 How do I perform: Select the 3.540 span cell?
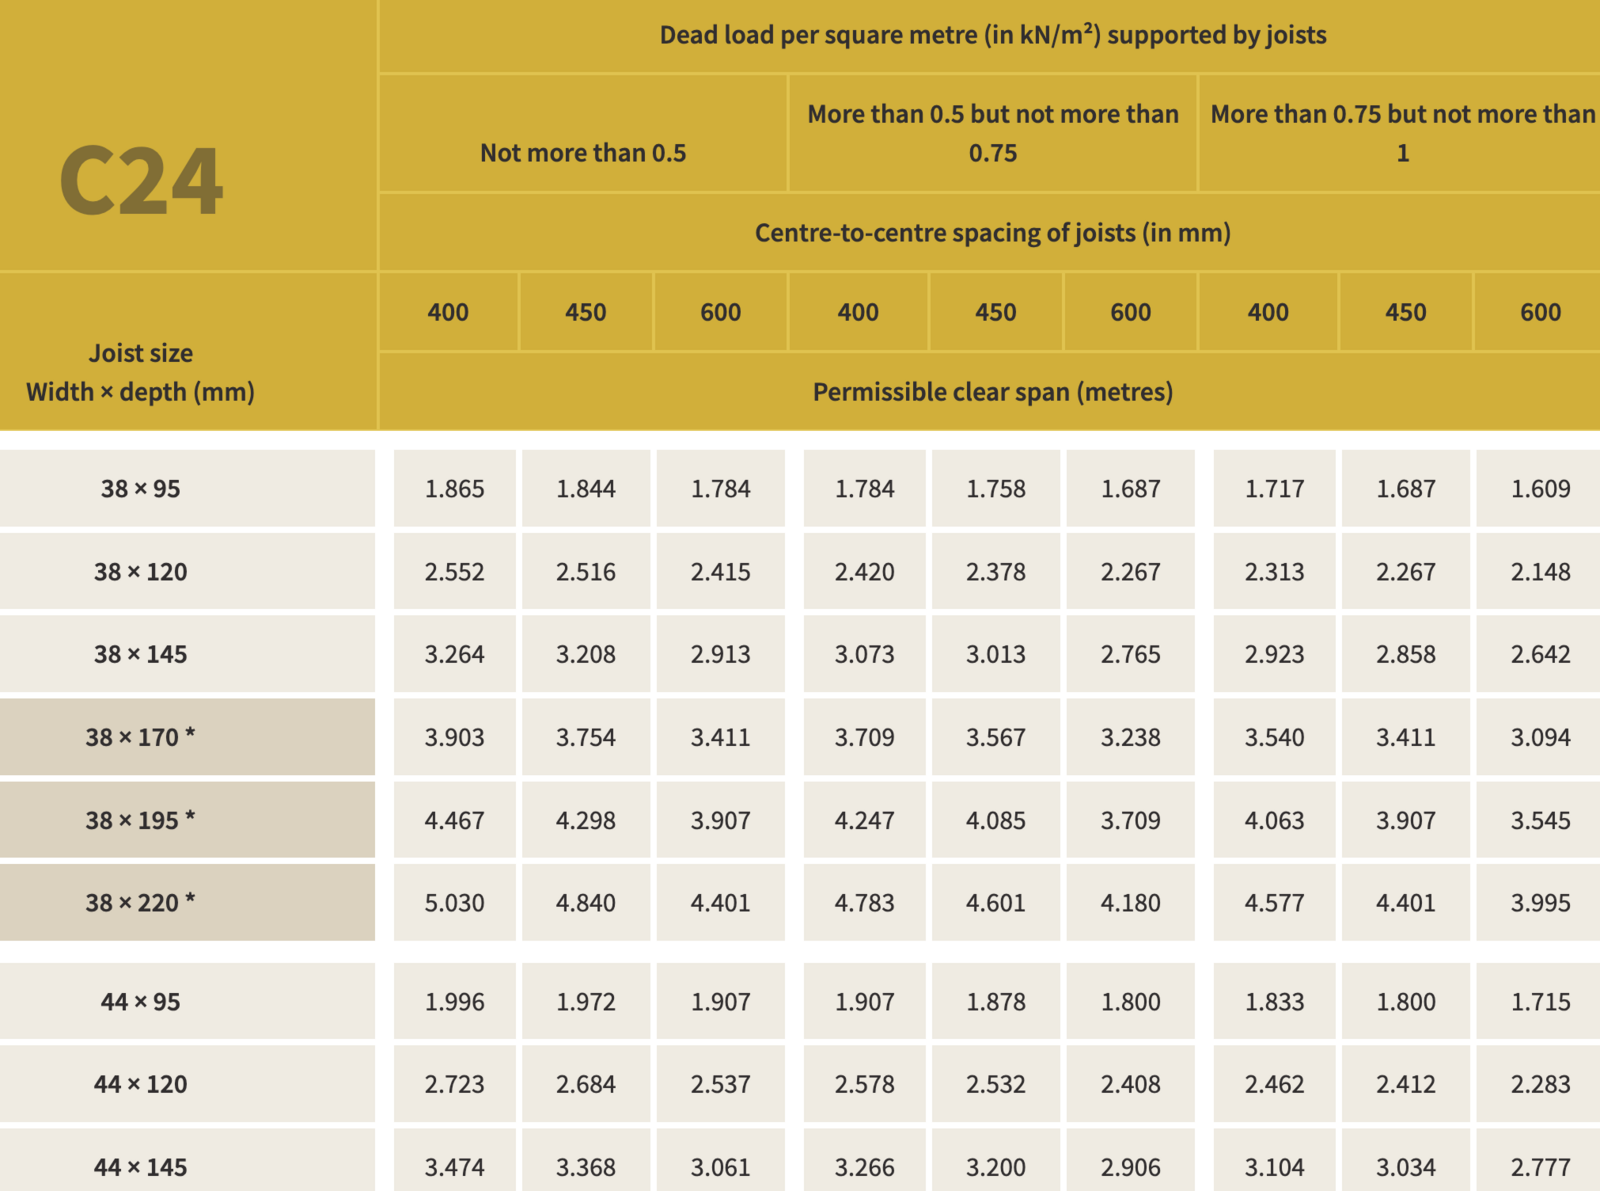tap(1274, 738)
